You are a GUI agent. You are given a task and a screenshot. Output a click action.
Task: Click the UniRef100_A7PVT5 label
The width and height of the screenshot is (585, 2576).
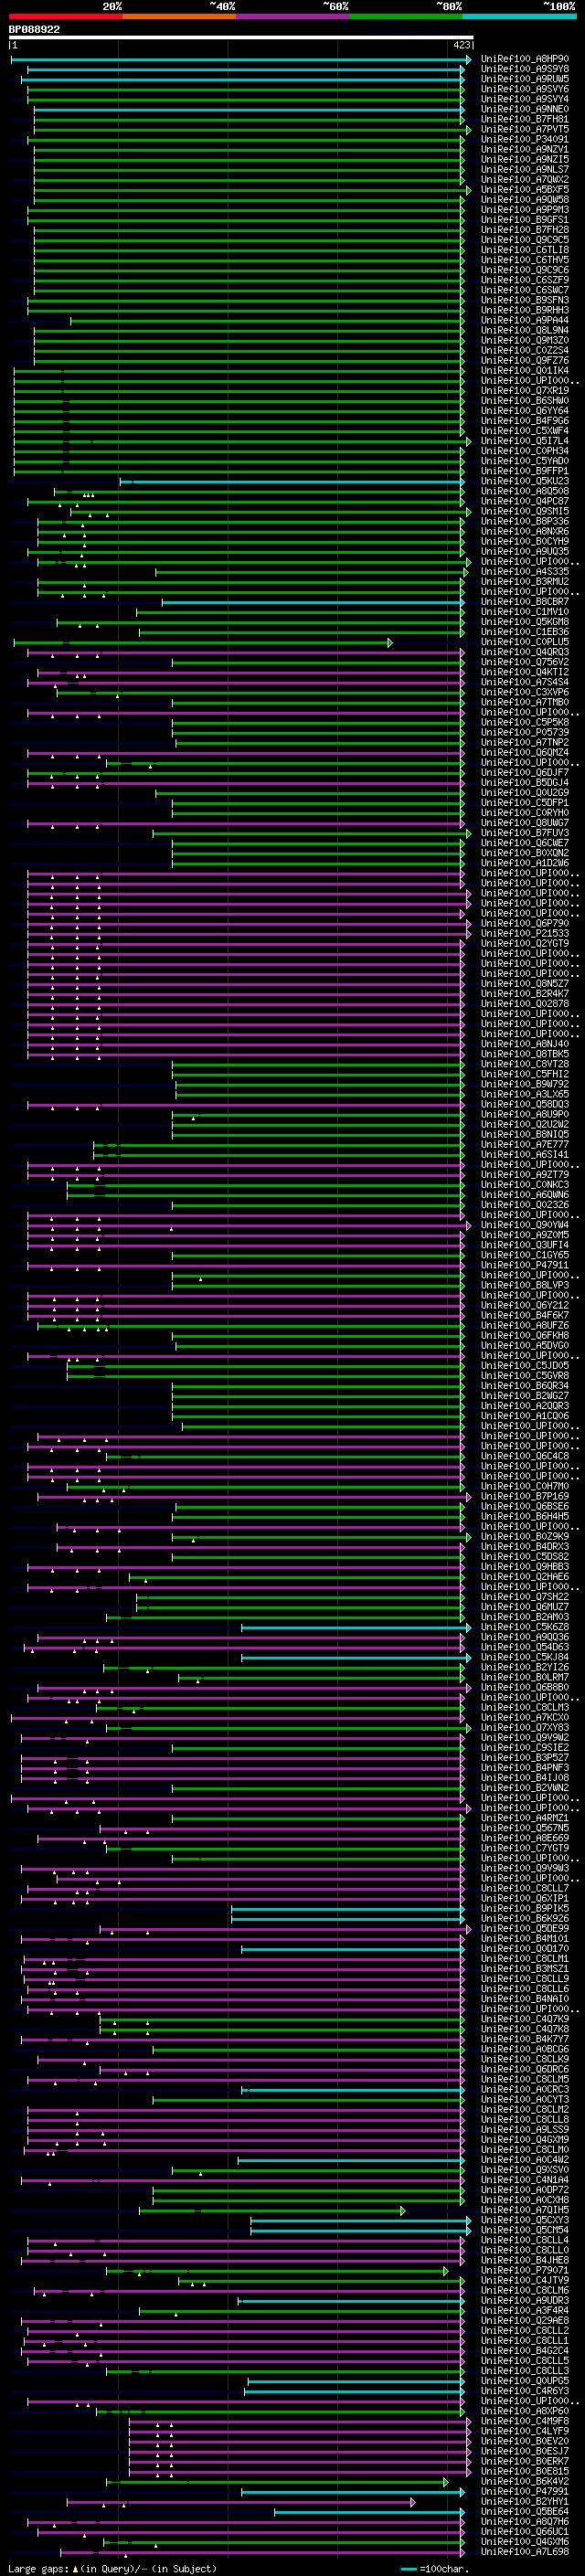pyautogui.click(x=524, y=129)
